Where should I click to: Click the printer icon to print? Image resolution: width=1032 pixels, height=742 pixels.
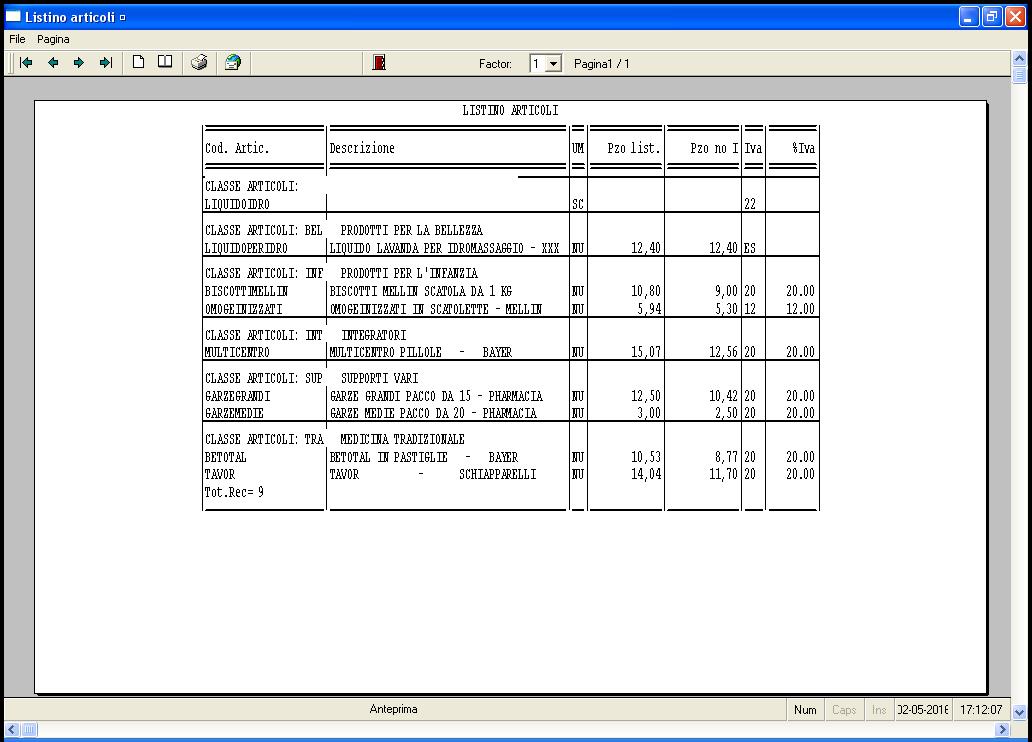pyautogui.click(x=199, y=63)
